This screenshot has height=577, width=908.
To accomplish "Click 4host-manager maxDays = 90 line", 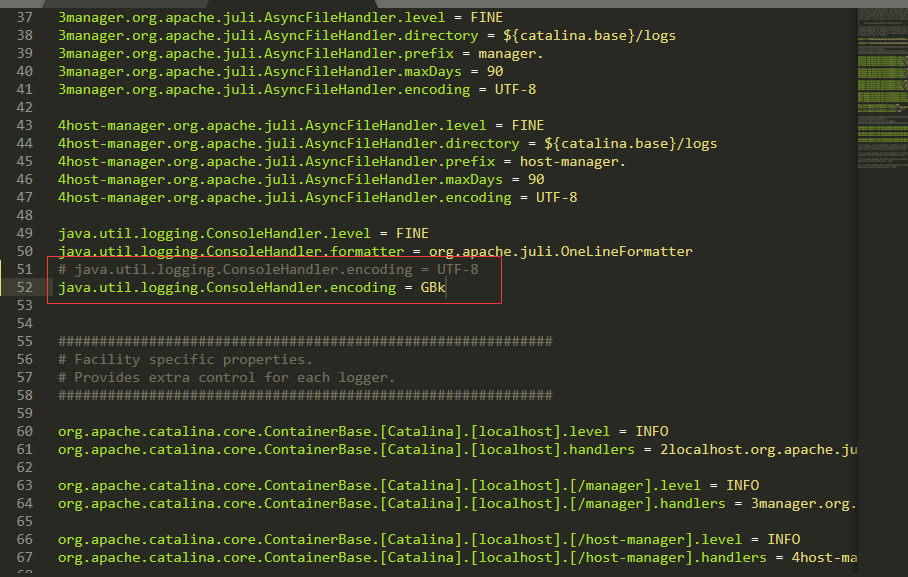I will pyautogui.click(x=301, y=179).
